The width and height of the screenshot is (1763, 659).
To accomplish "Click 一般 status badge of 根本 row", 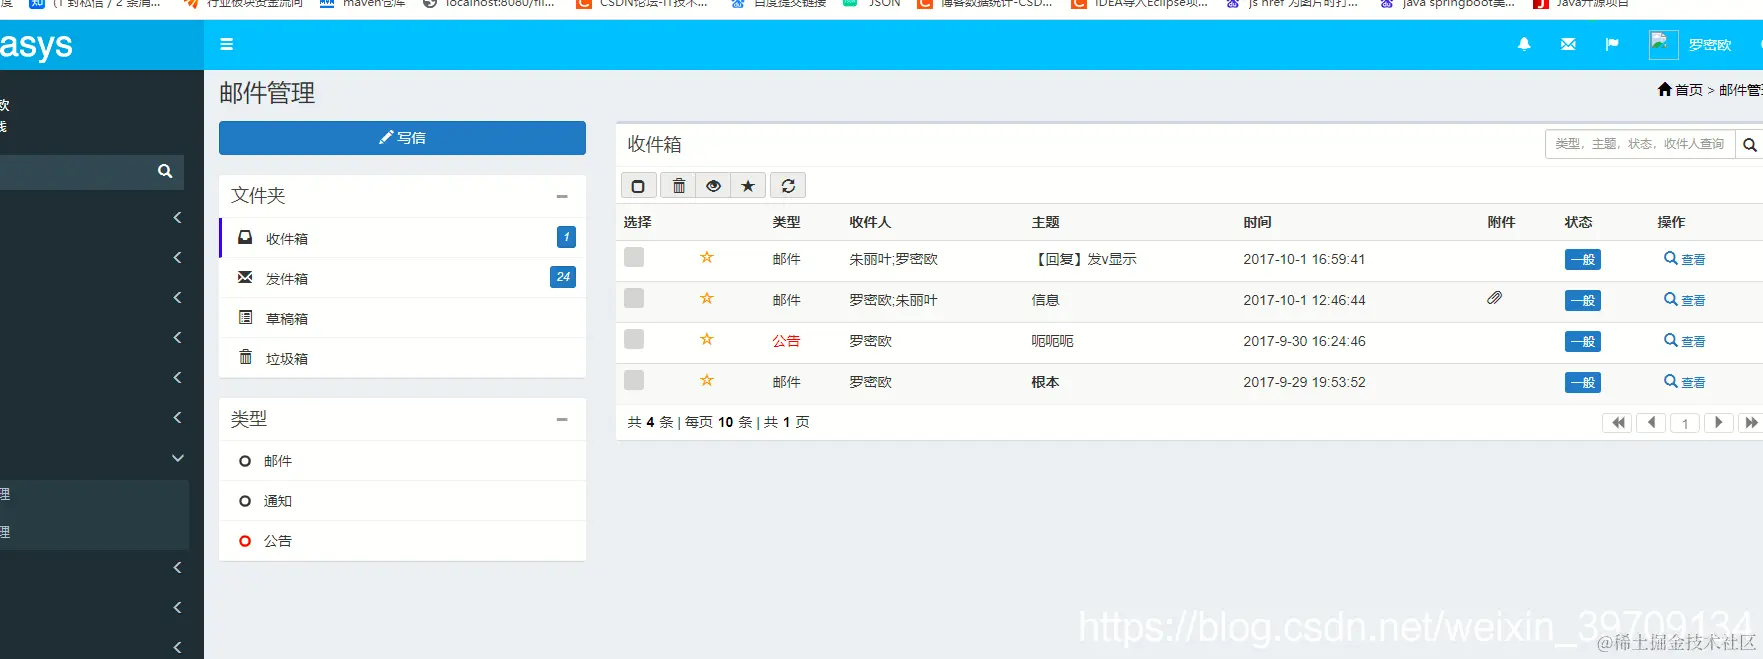I will coord(1583,382).
